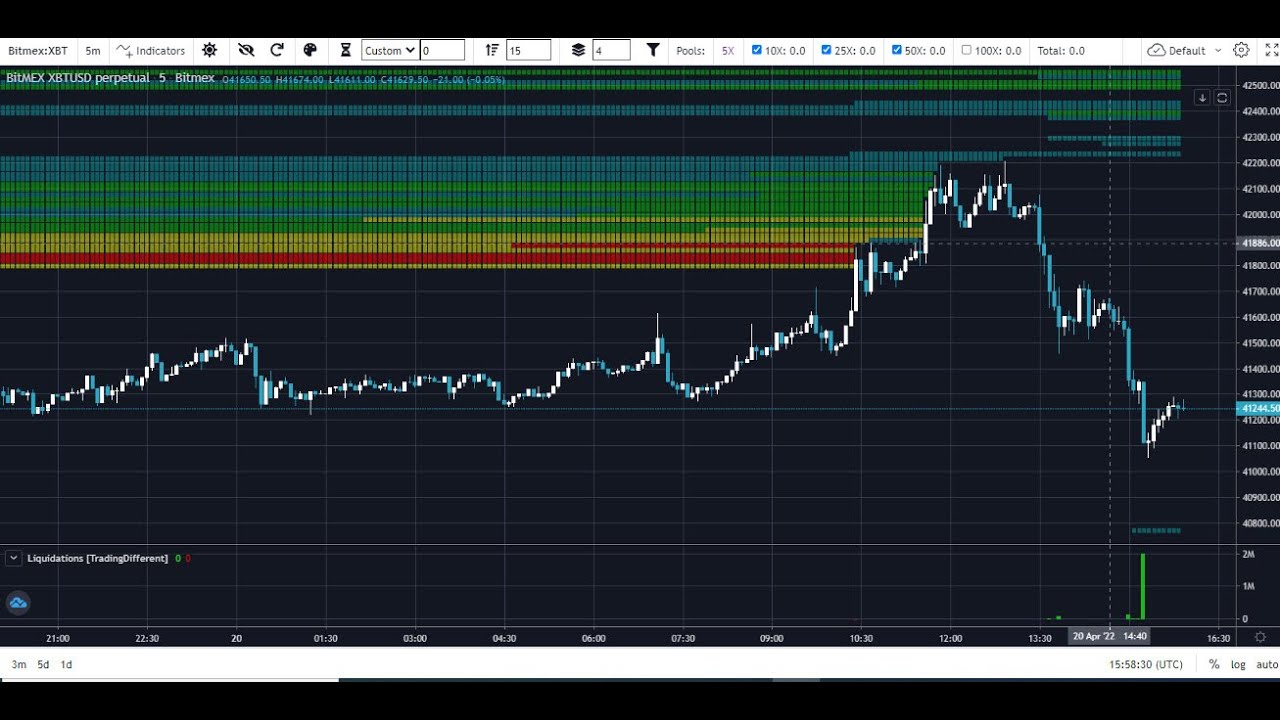Toggle log scale mode

[x=1238, y=664]
